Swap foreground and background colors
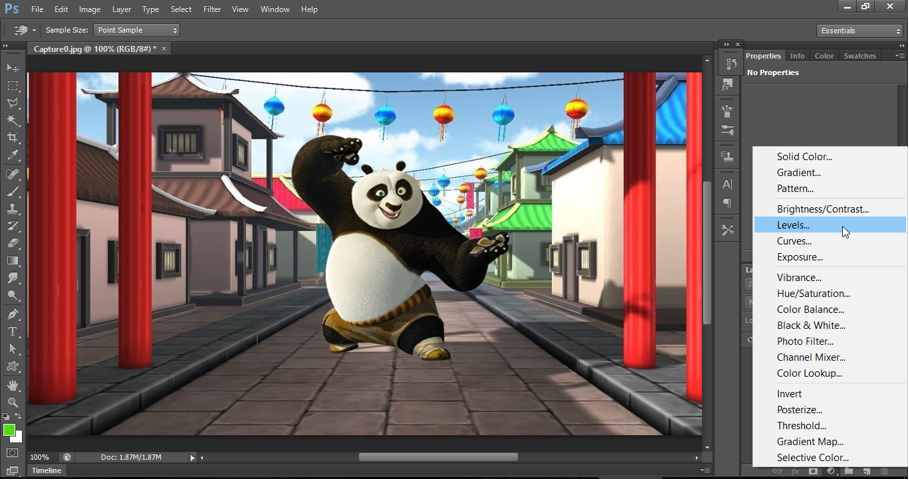The width and height of the screenshot is (909, 480). (x=19, y=416)
